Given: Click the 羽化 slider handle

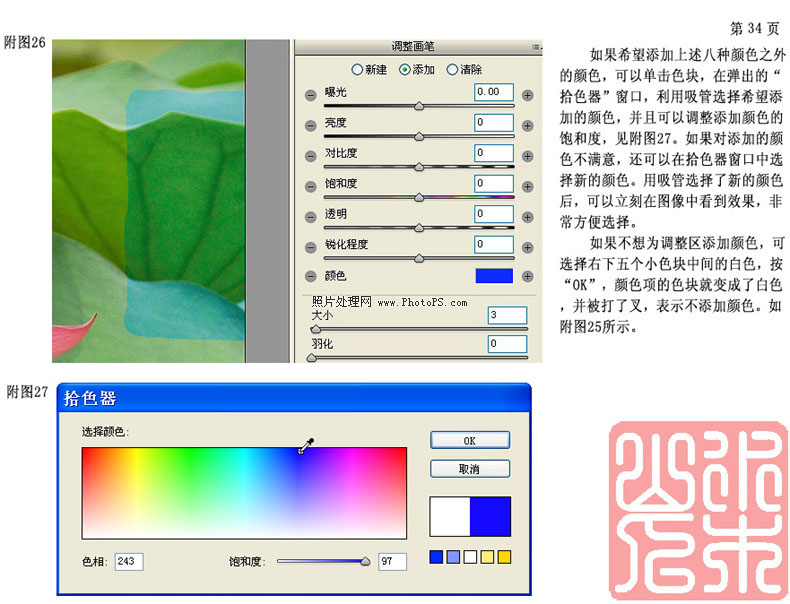Looking at the screenshot, I should (x=312, y=357).
